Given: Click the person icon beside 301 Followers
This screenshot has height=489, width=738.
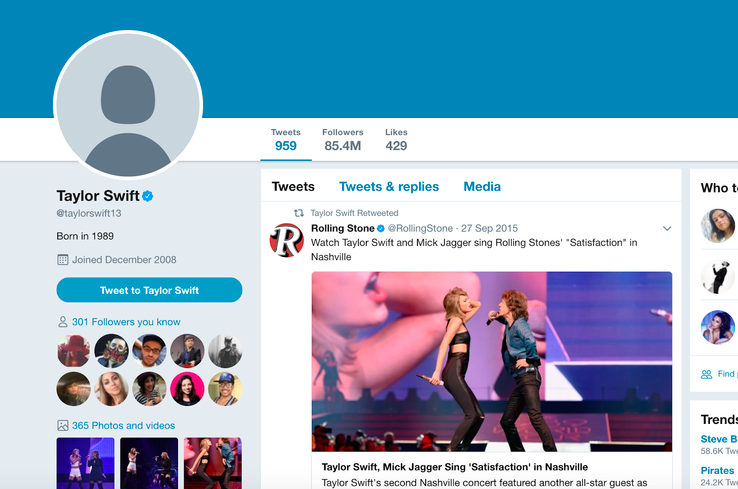Looking at the screenshot, I should 63,322.
